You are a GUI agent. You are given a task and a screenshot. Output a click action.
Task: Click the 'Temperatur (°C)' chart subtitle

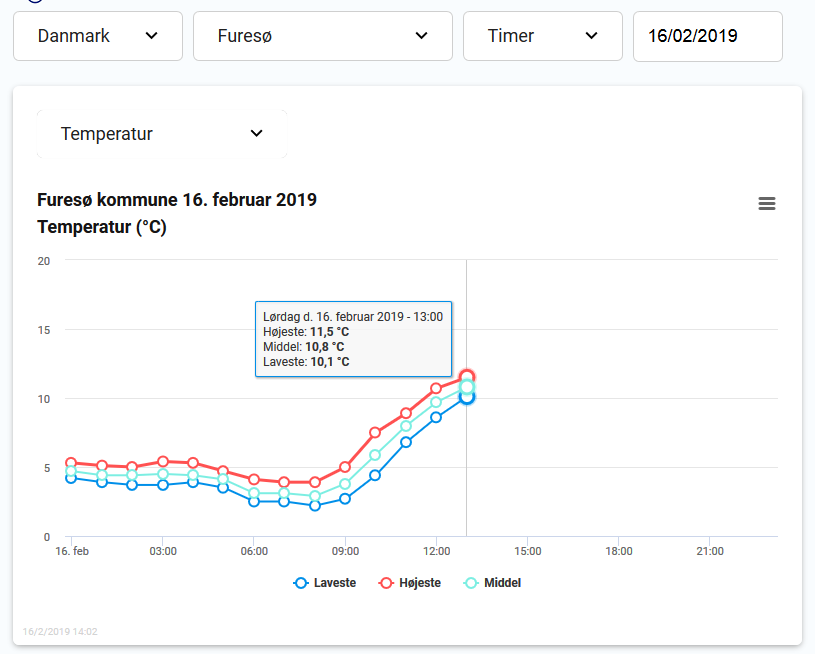102,227
